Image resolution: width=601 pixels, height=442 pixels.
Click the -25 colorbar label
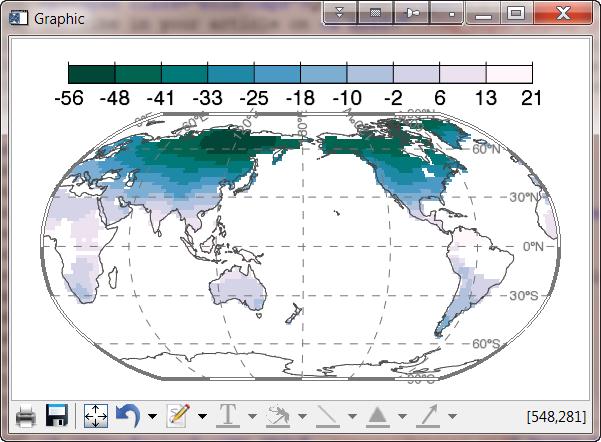(254, 98)
